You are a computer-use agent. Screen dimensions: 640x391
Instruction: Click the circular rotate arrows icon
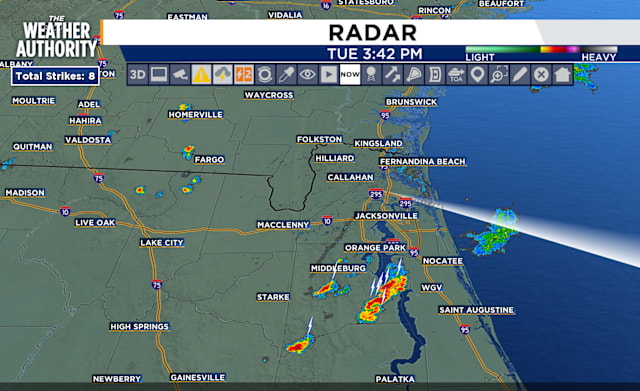[265, 75]
